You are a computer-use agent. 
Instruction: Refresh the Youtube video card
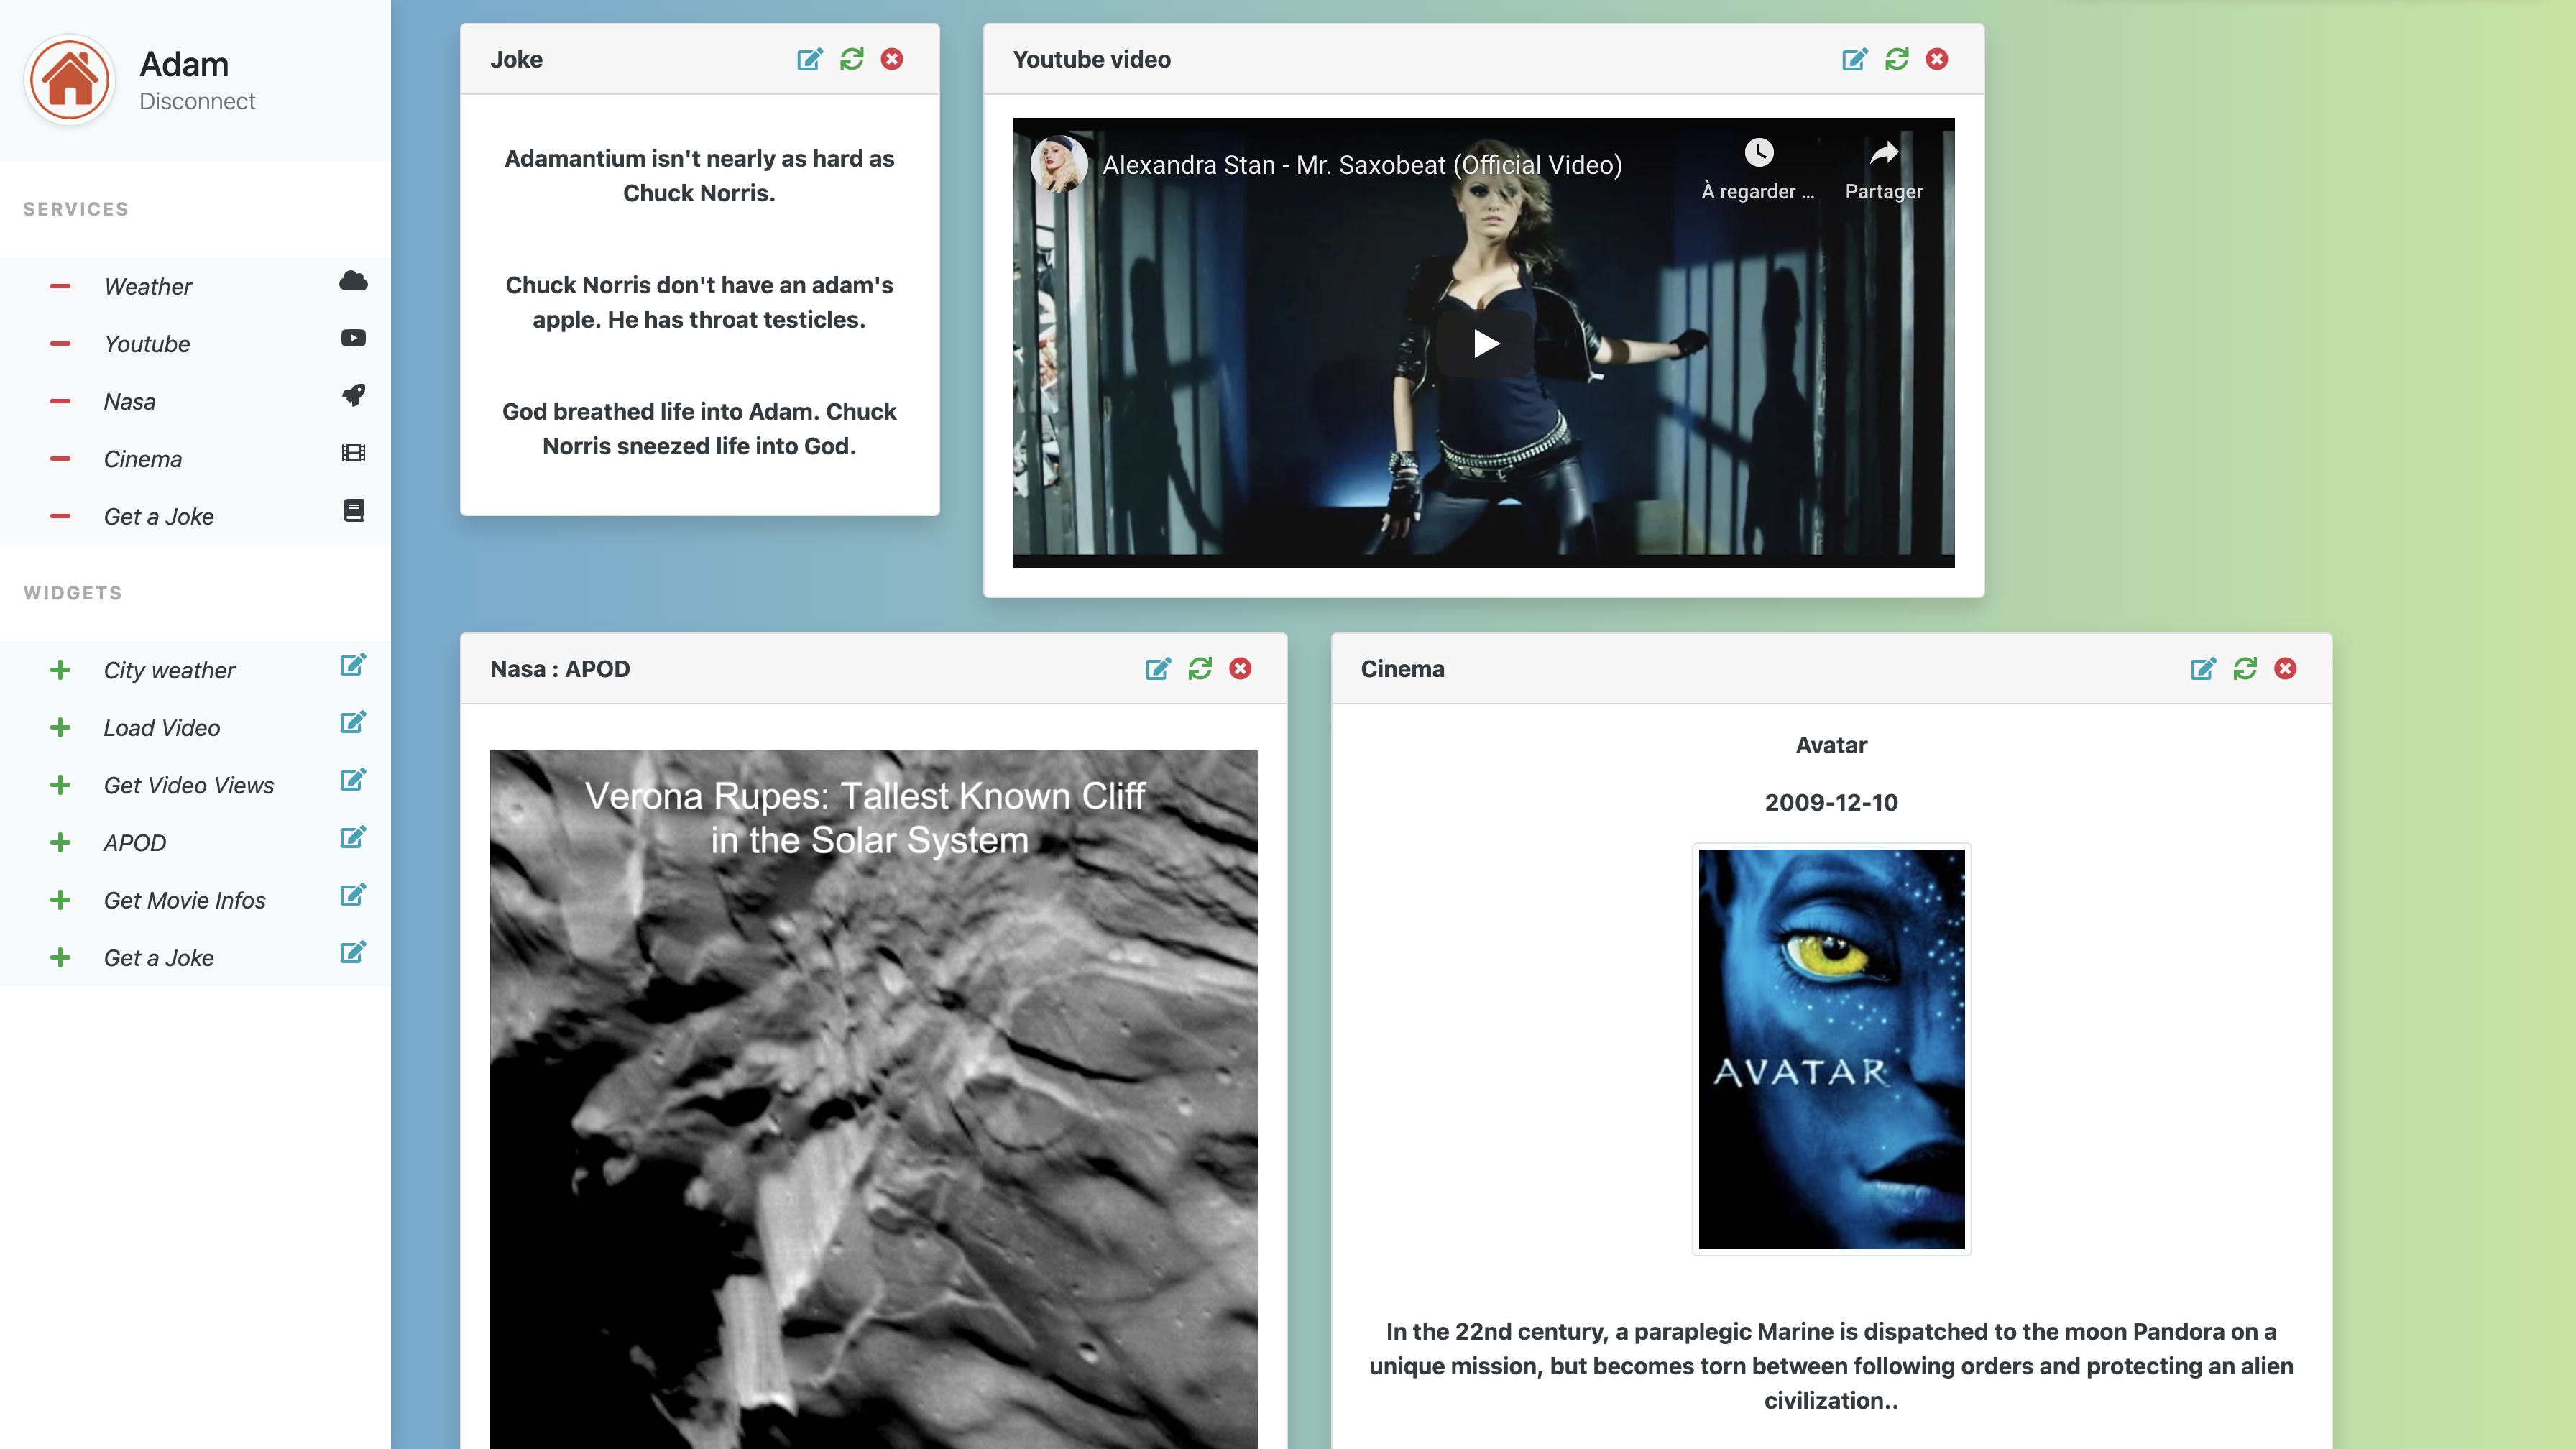[x=1896, y=59]
